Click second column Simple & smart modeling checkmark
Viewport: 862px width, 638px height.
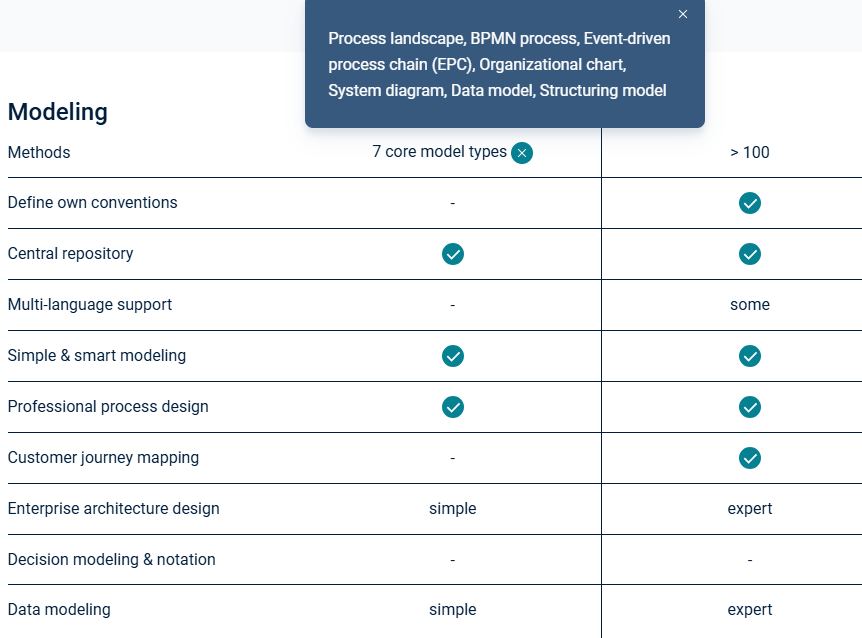click(750, 356)
